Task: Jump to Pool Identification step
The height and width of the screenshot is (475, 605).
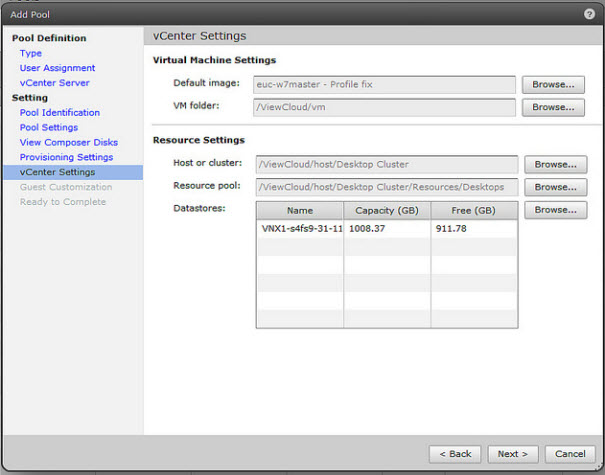Action: (59, 113)
